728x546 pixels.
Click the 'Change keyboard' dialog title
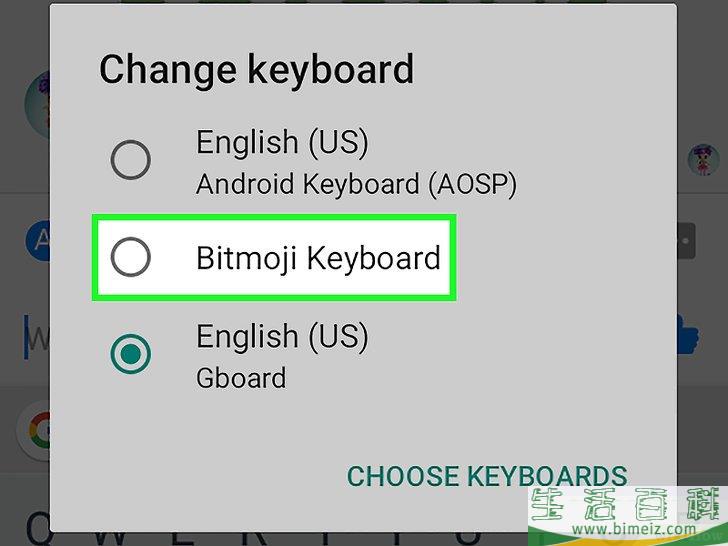256,70
